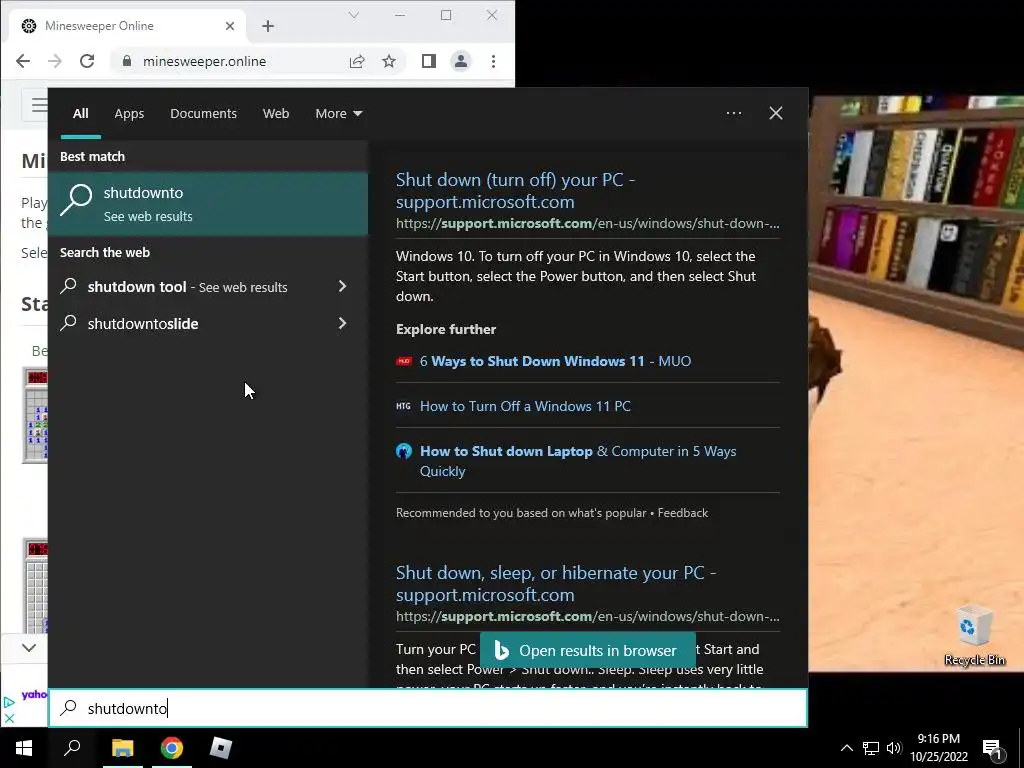The width and height of the screenshot is (1024, 768).
Task: Toggle the Chrome side panel icon
Action: [428, 61]
